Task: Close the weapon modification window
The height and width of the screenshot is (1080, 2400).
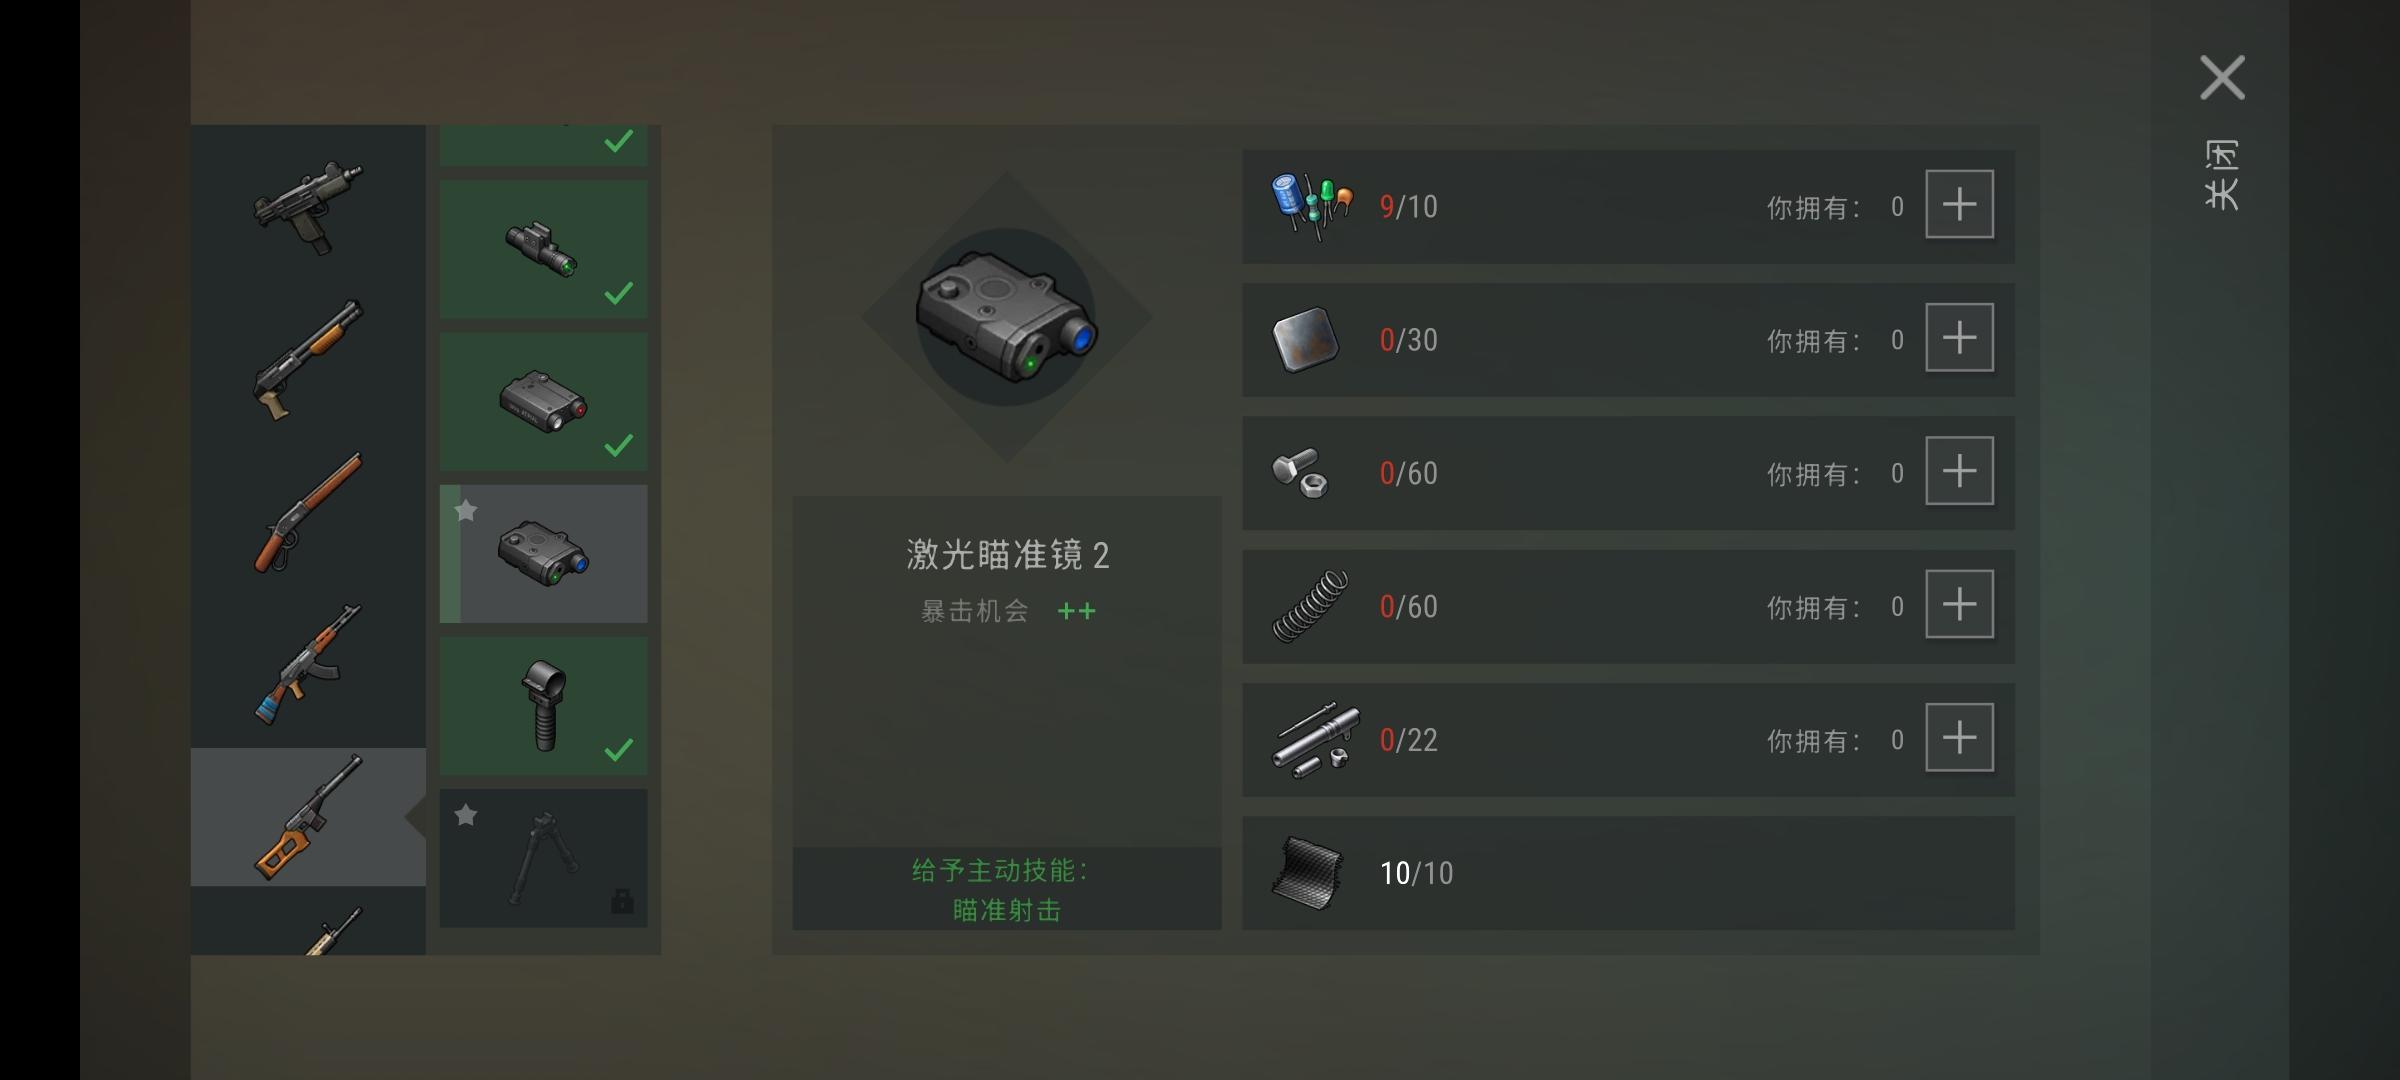Action: (x=2222, y=78)
